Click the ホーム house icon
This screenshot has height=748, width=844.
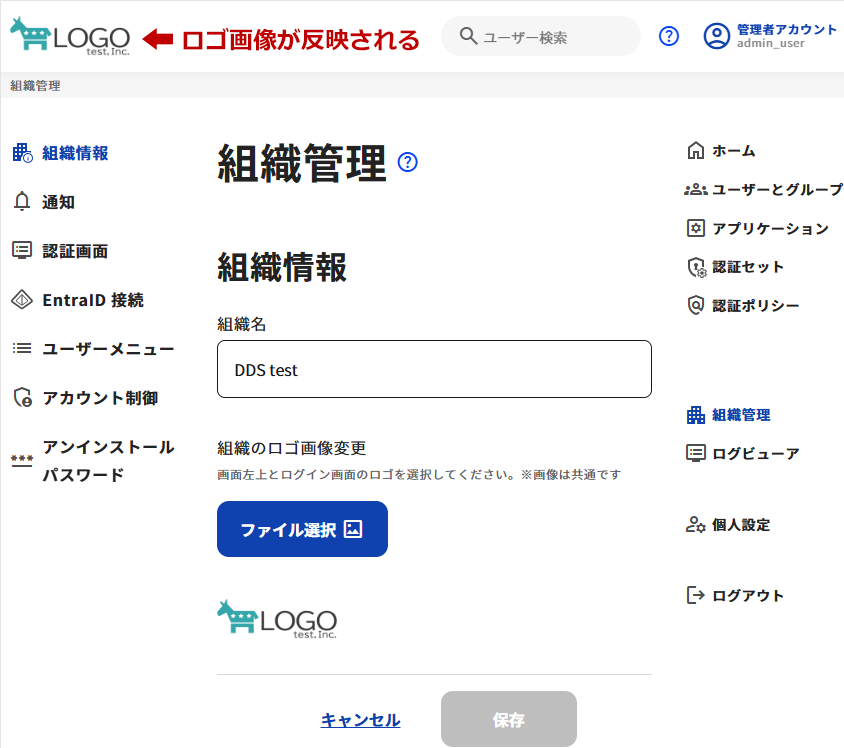(696, 151)
